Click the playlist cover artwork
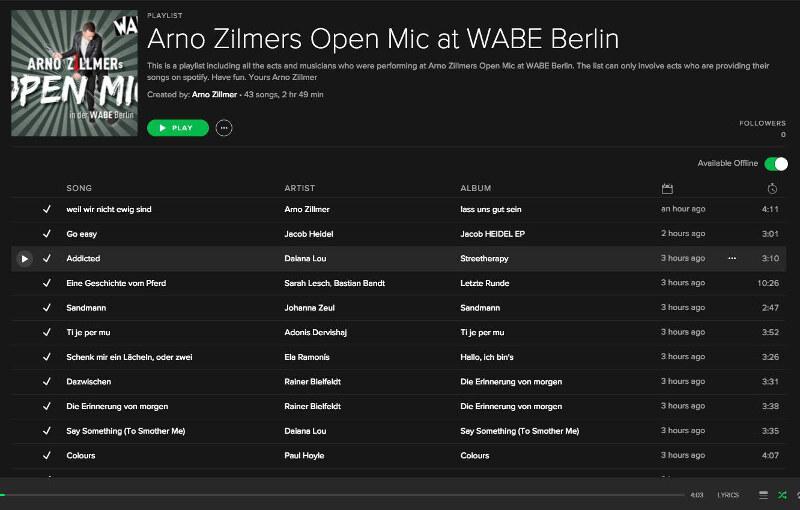Image resolution: width=800 pixels, height=510 pixels. 74,73
